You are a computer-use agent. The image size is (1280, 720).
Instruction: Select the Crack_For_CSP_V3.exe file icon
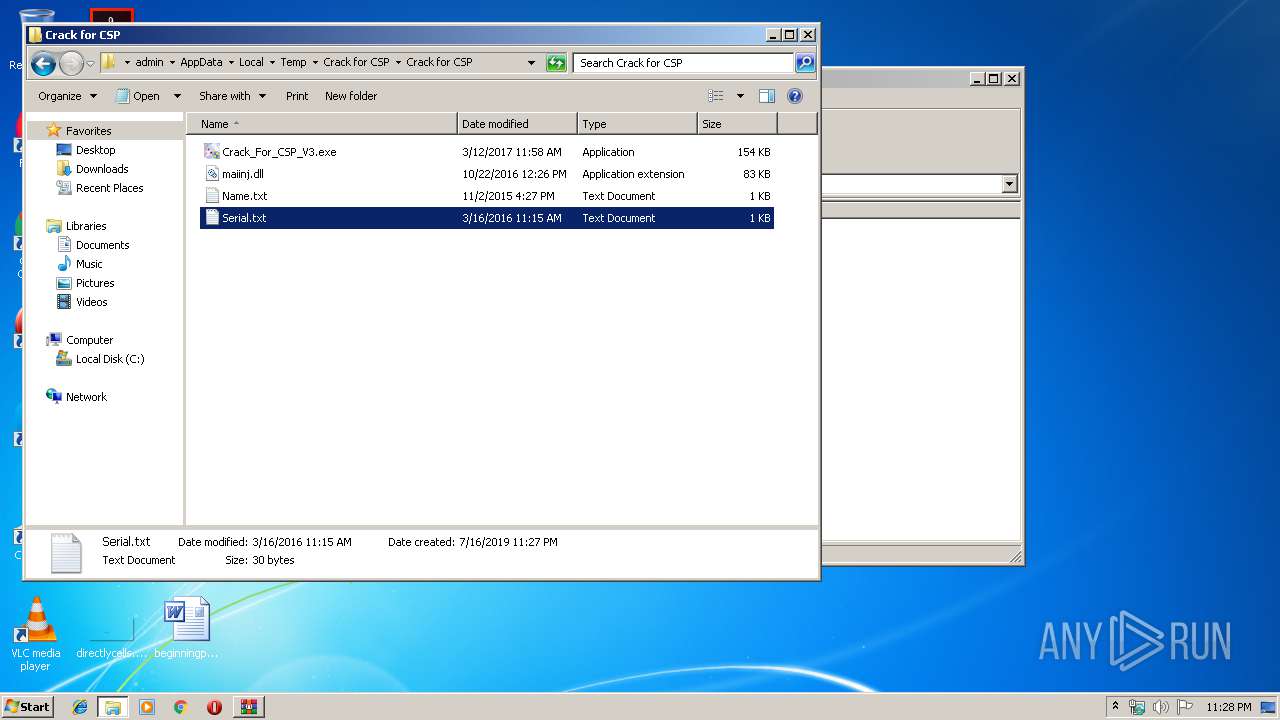pos(211,152)
